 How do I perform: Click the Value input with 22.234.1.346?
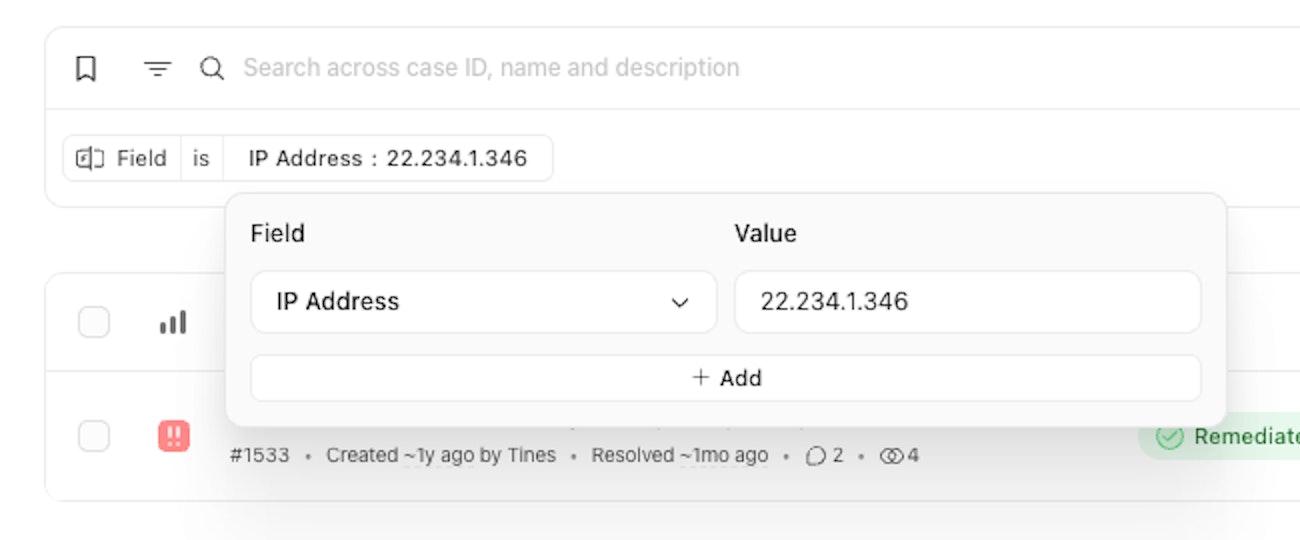[x=968, y=302]
